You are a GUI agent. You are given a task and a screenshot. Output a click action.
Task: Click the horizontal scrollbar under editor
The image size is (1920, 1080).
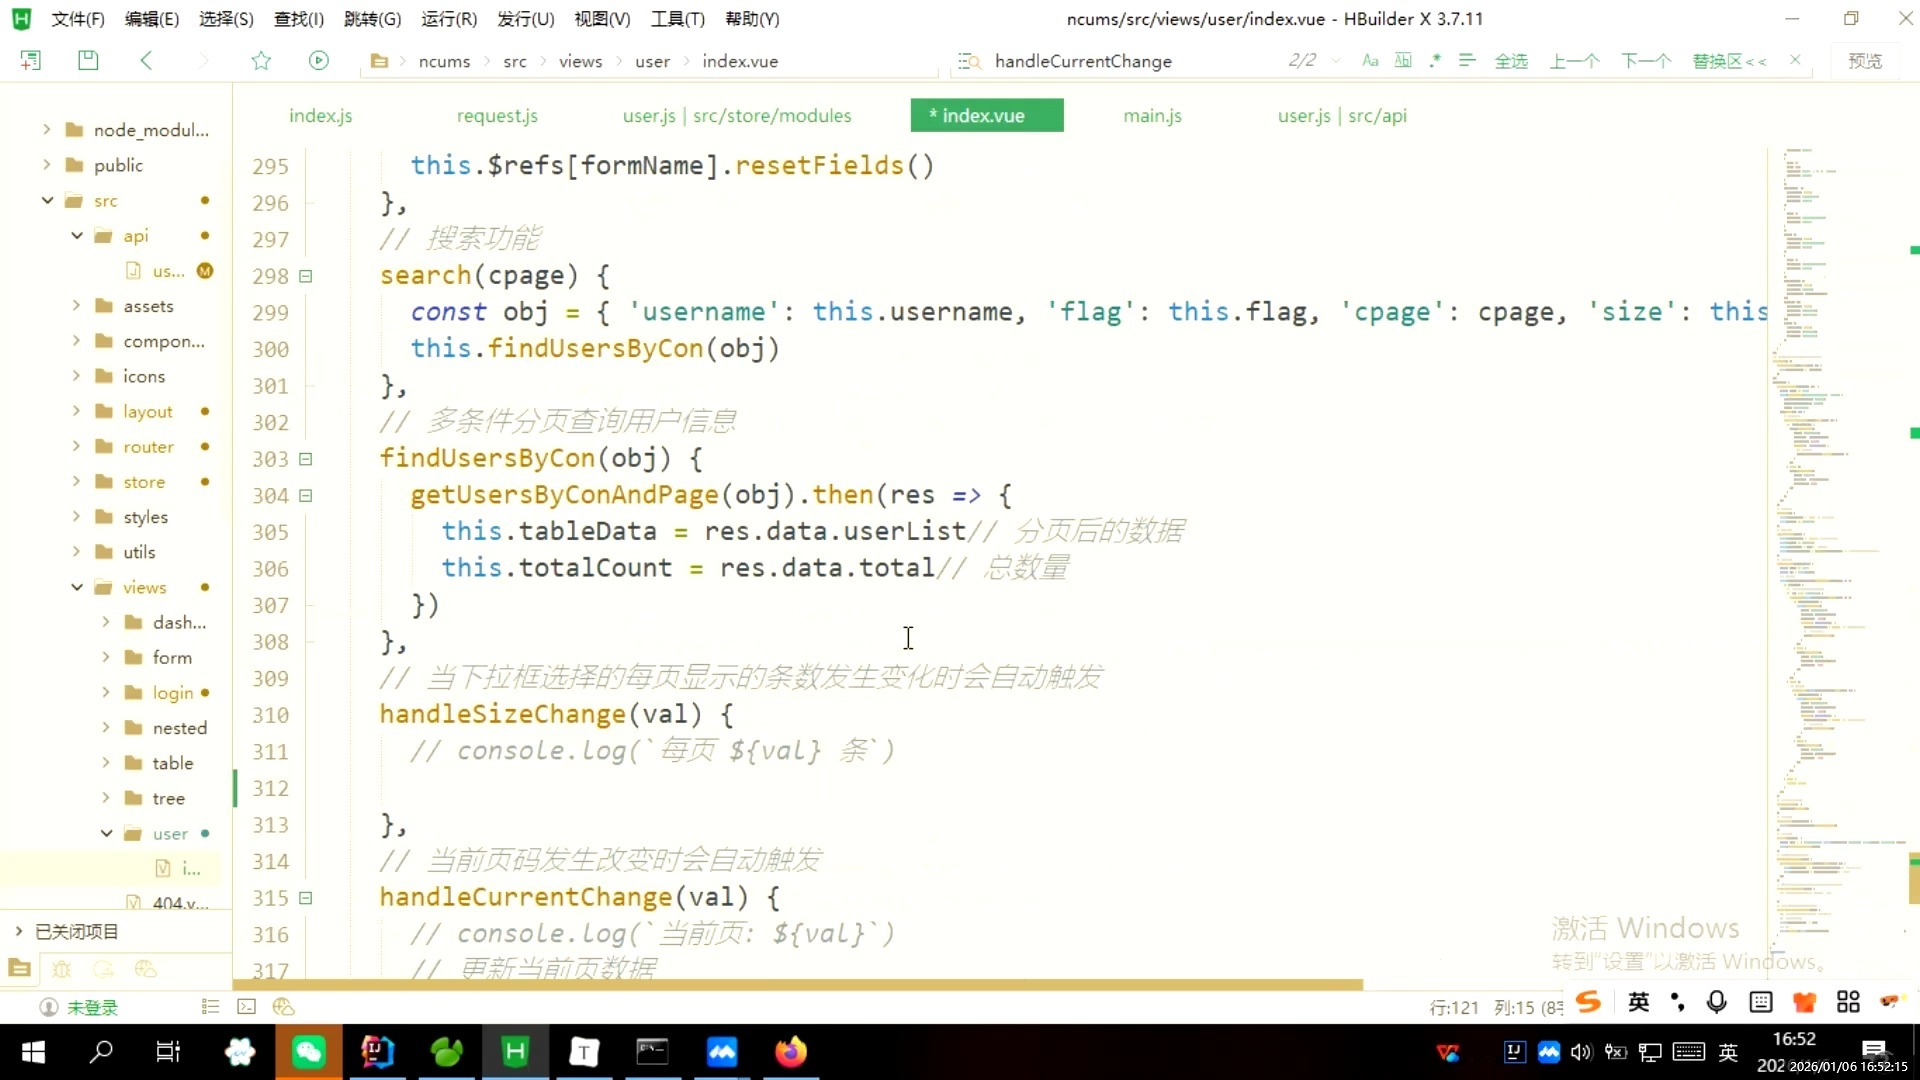point(800,985)
